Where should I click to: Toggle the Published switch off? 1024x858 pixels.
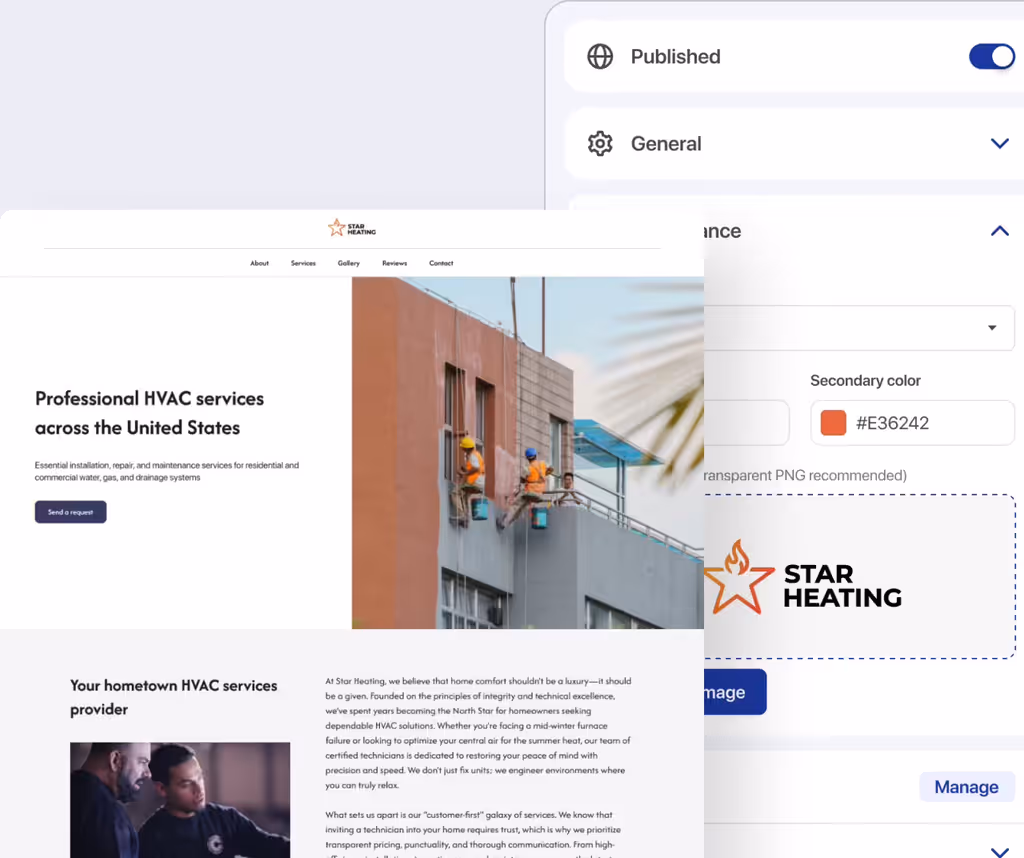(x=991, y=57)
